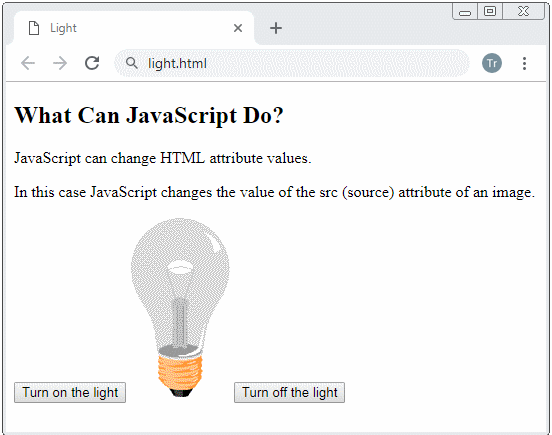552x435 pixels.
Task: Click the src attribute explanation paragraph
Action: (x=275, y=192)
